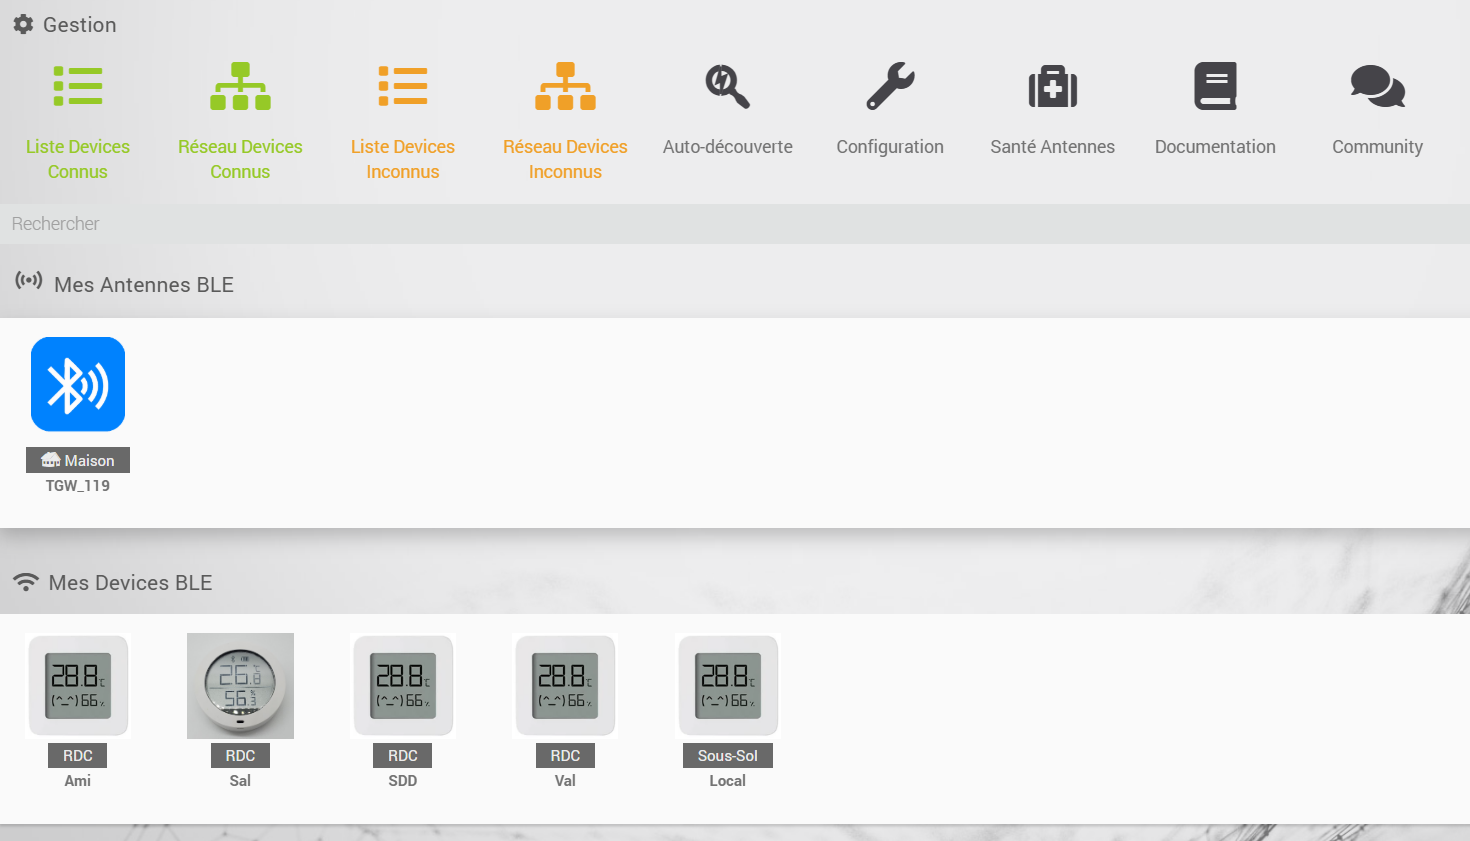Viewport: 1470px width, 841px height.
Task: Open Réseau Devices Connus network icon
Action: tap(240, 87)
